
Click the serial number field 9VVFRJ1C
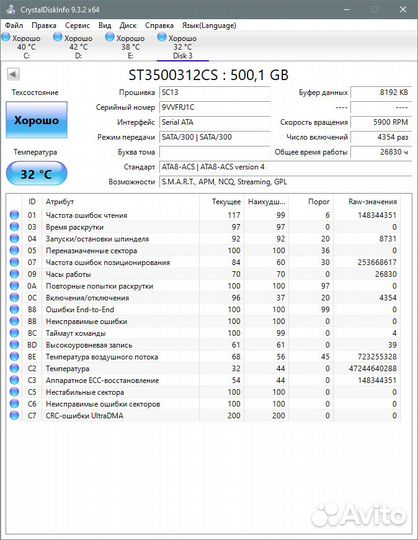click(215, 107)
